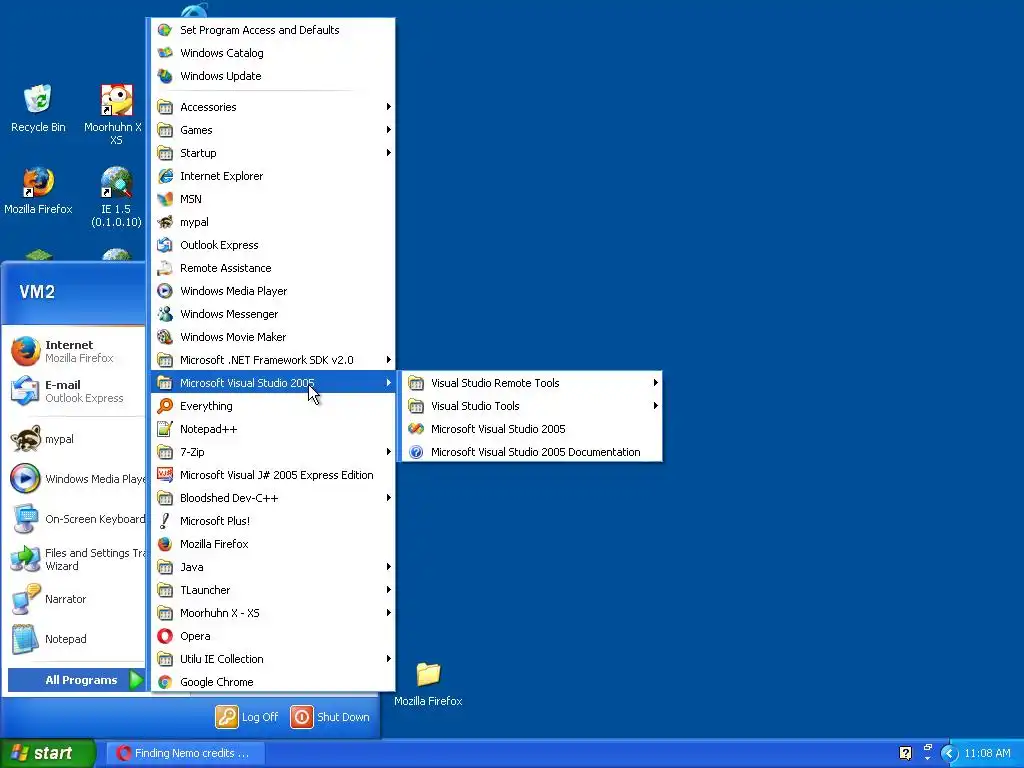Screen dimensions: 1024x768
Task: Click the Microsoft Plus! icon
Action: (x=165, y=520)
